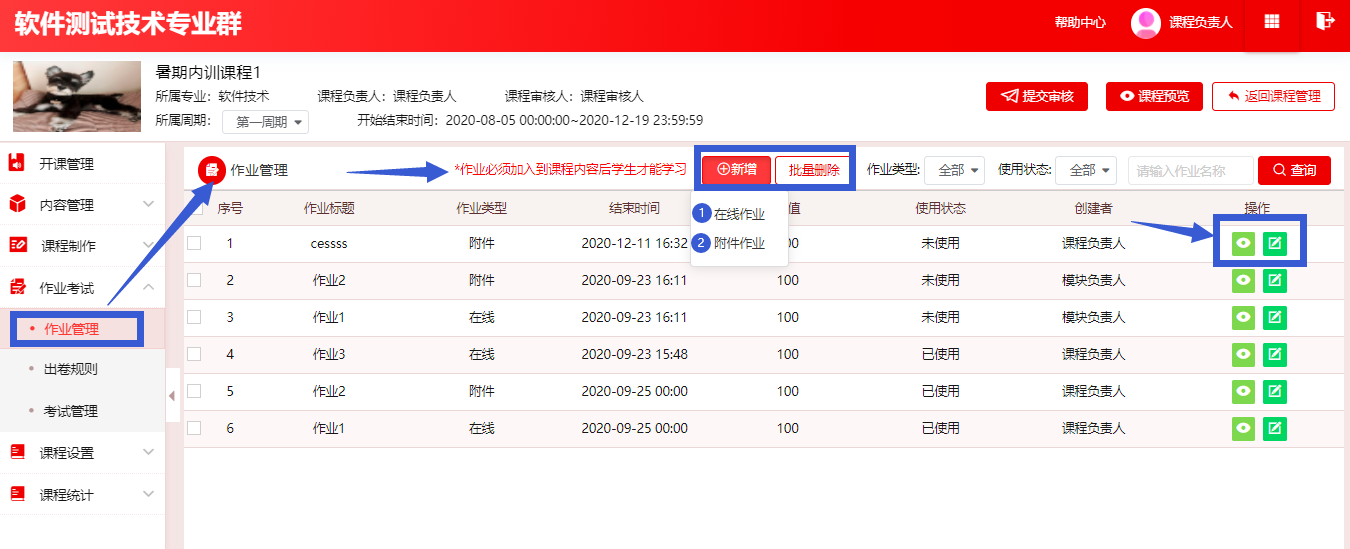1350x549 pixels.
Task: Click the 请输入作业名称 search field
Action: tap(1190, 171)
